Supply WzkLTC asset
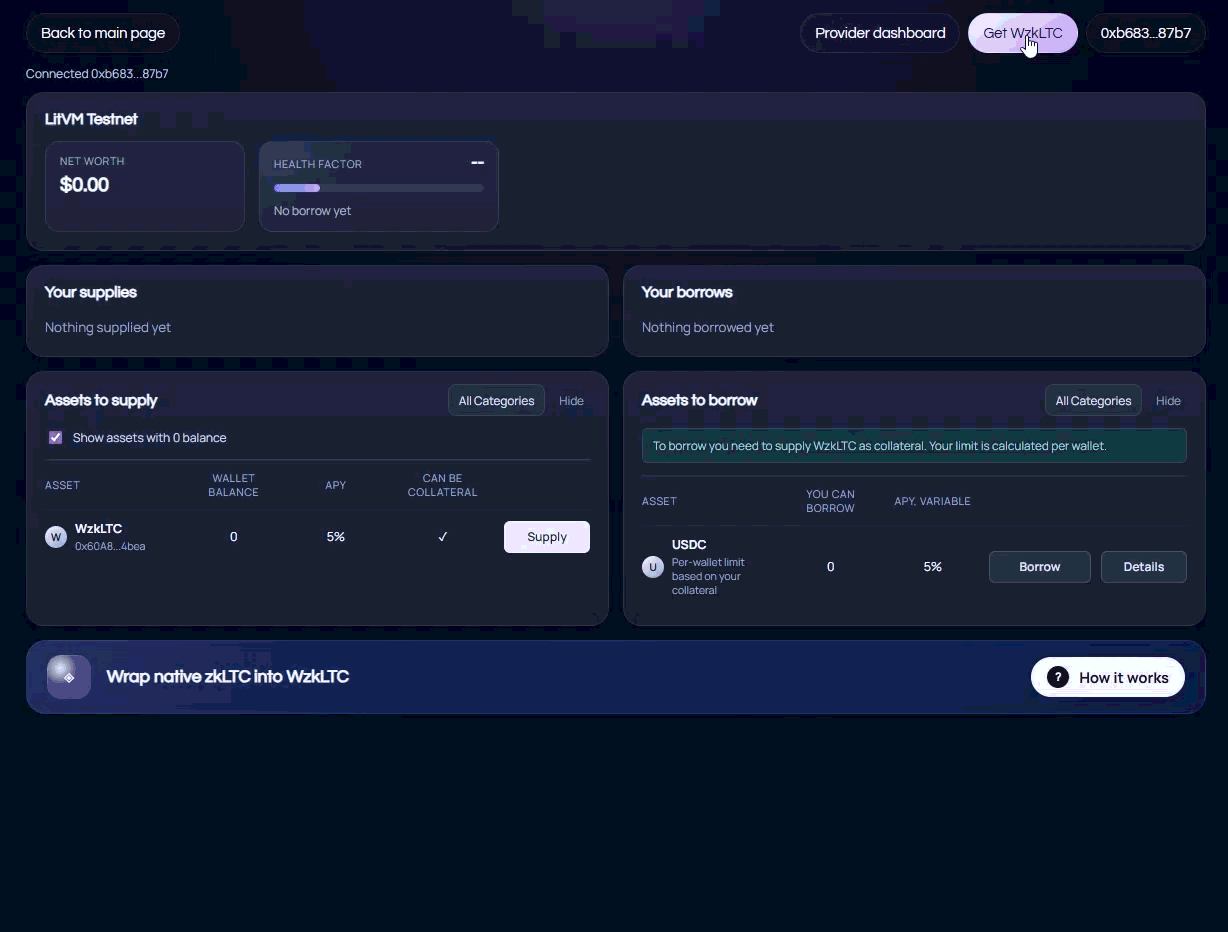 (546, 537)
